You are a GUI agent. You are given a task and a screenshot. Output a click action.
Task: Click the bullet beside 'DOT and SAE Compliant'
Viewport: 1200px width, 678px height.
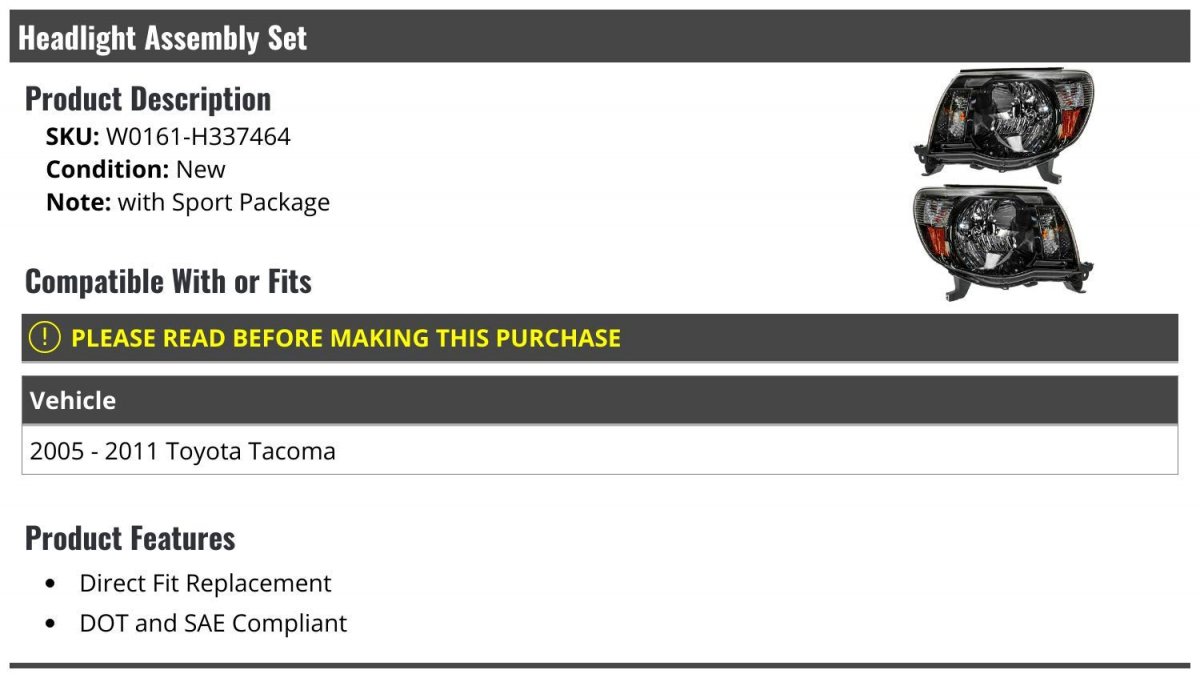52,623
